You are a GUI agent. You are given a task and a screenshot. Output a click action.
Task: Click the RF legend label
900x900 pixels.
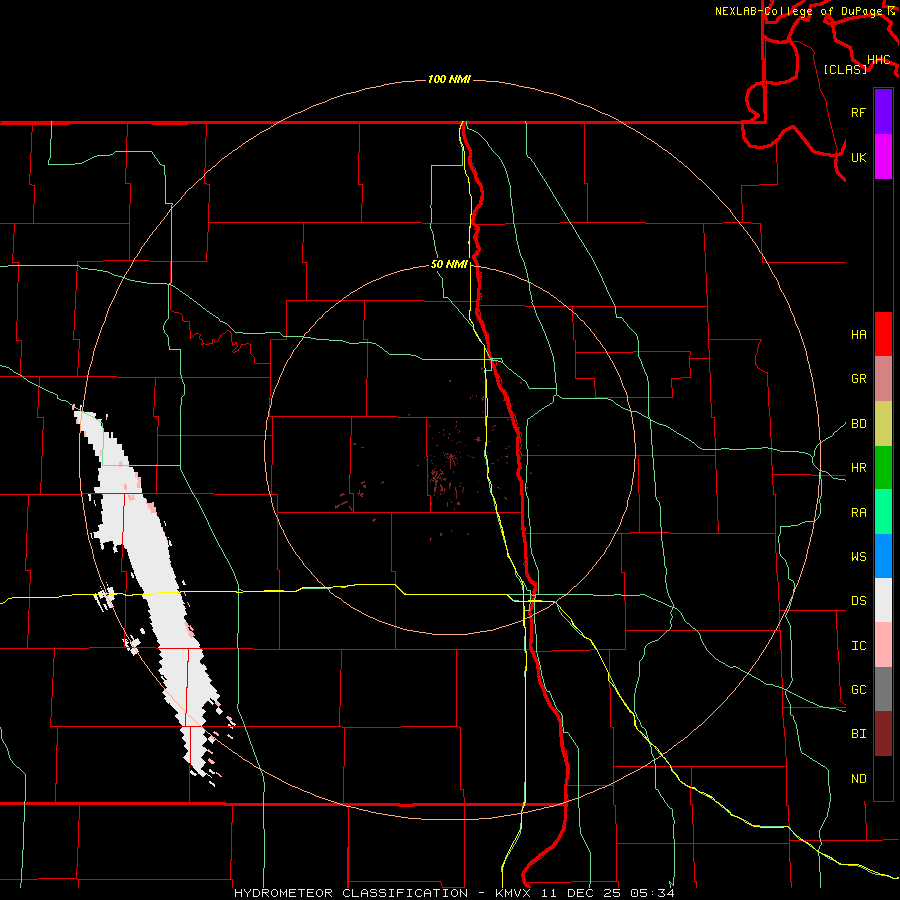coord(858,112)
